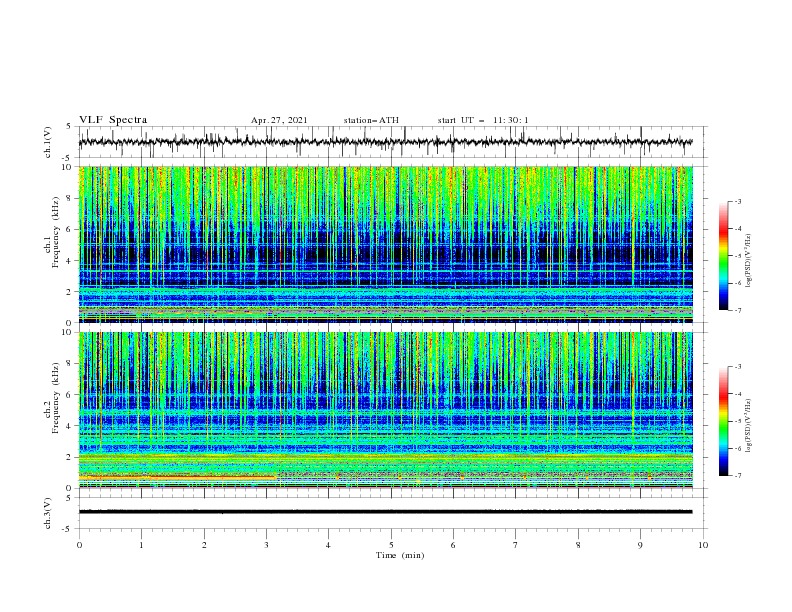This screenshot has height=612, width=792.
Task: Click the lower colorbar label 'log(PSD)(V²/Hz)'
Action: point(749,425)
